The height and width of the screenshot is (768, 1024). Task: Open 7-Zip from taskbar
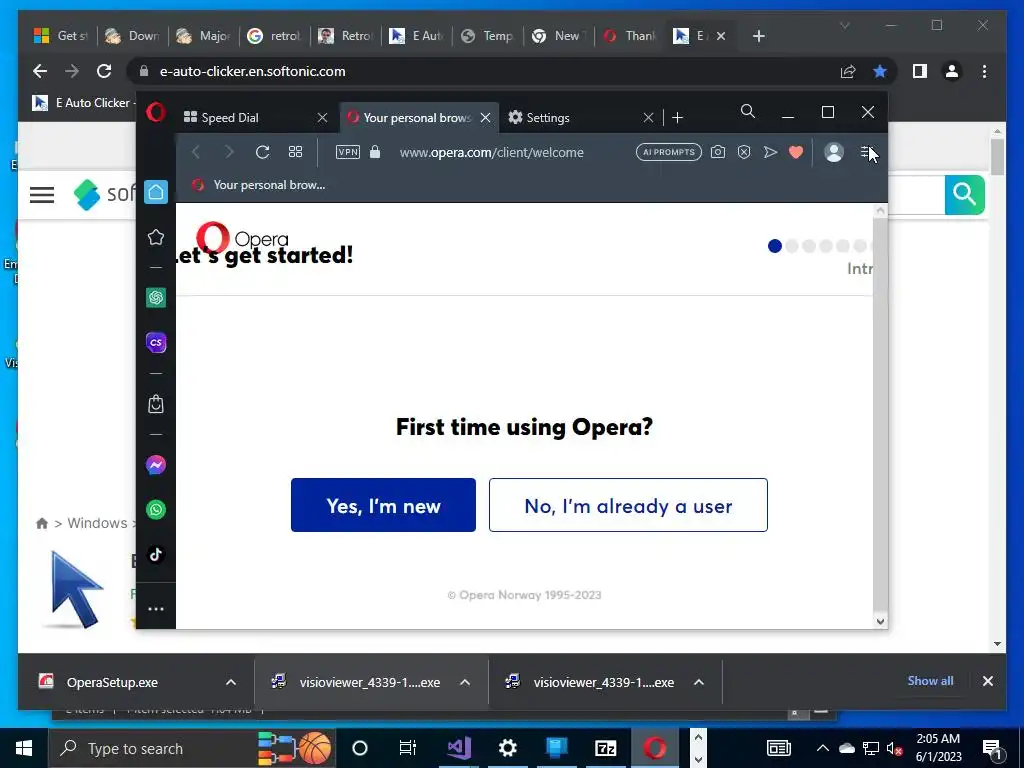[x=605, y=748]
